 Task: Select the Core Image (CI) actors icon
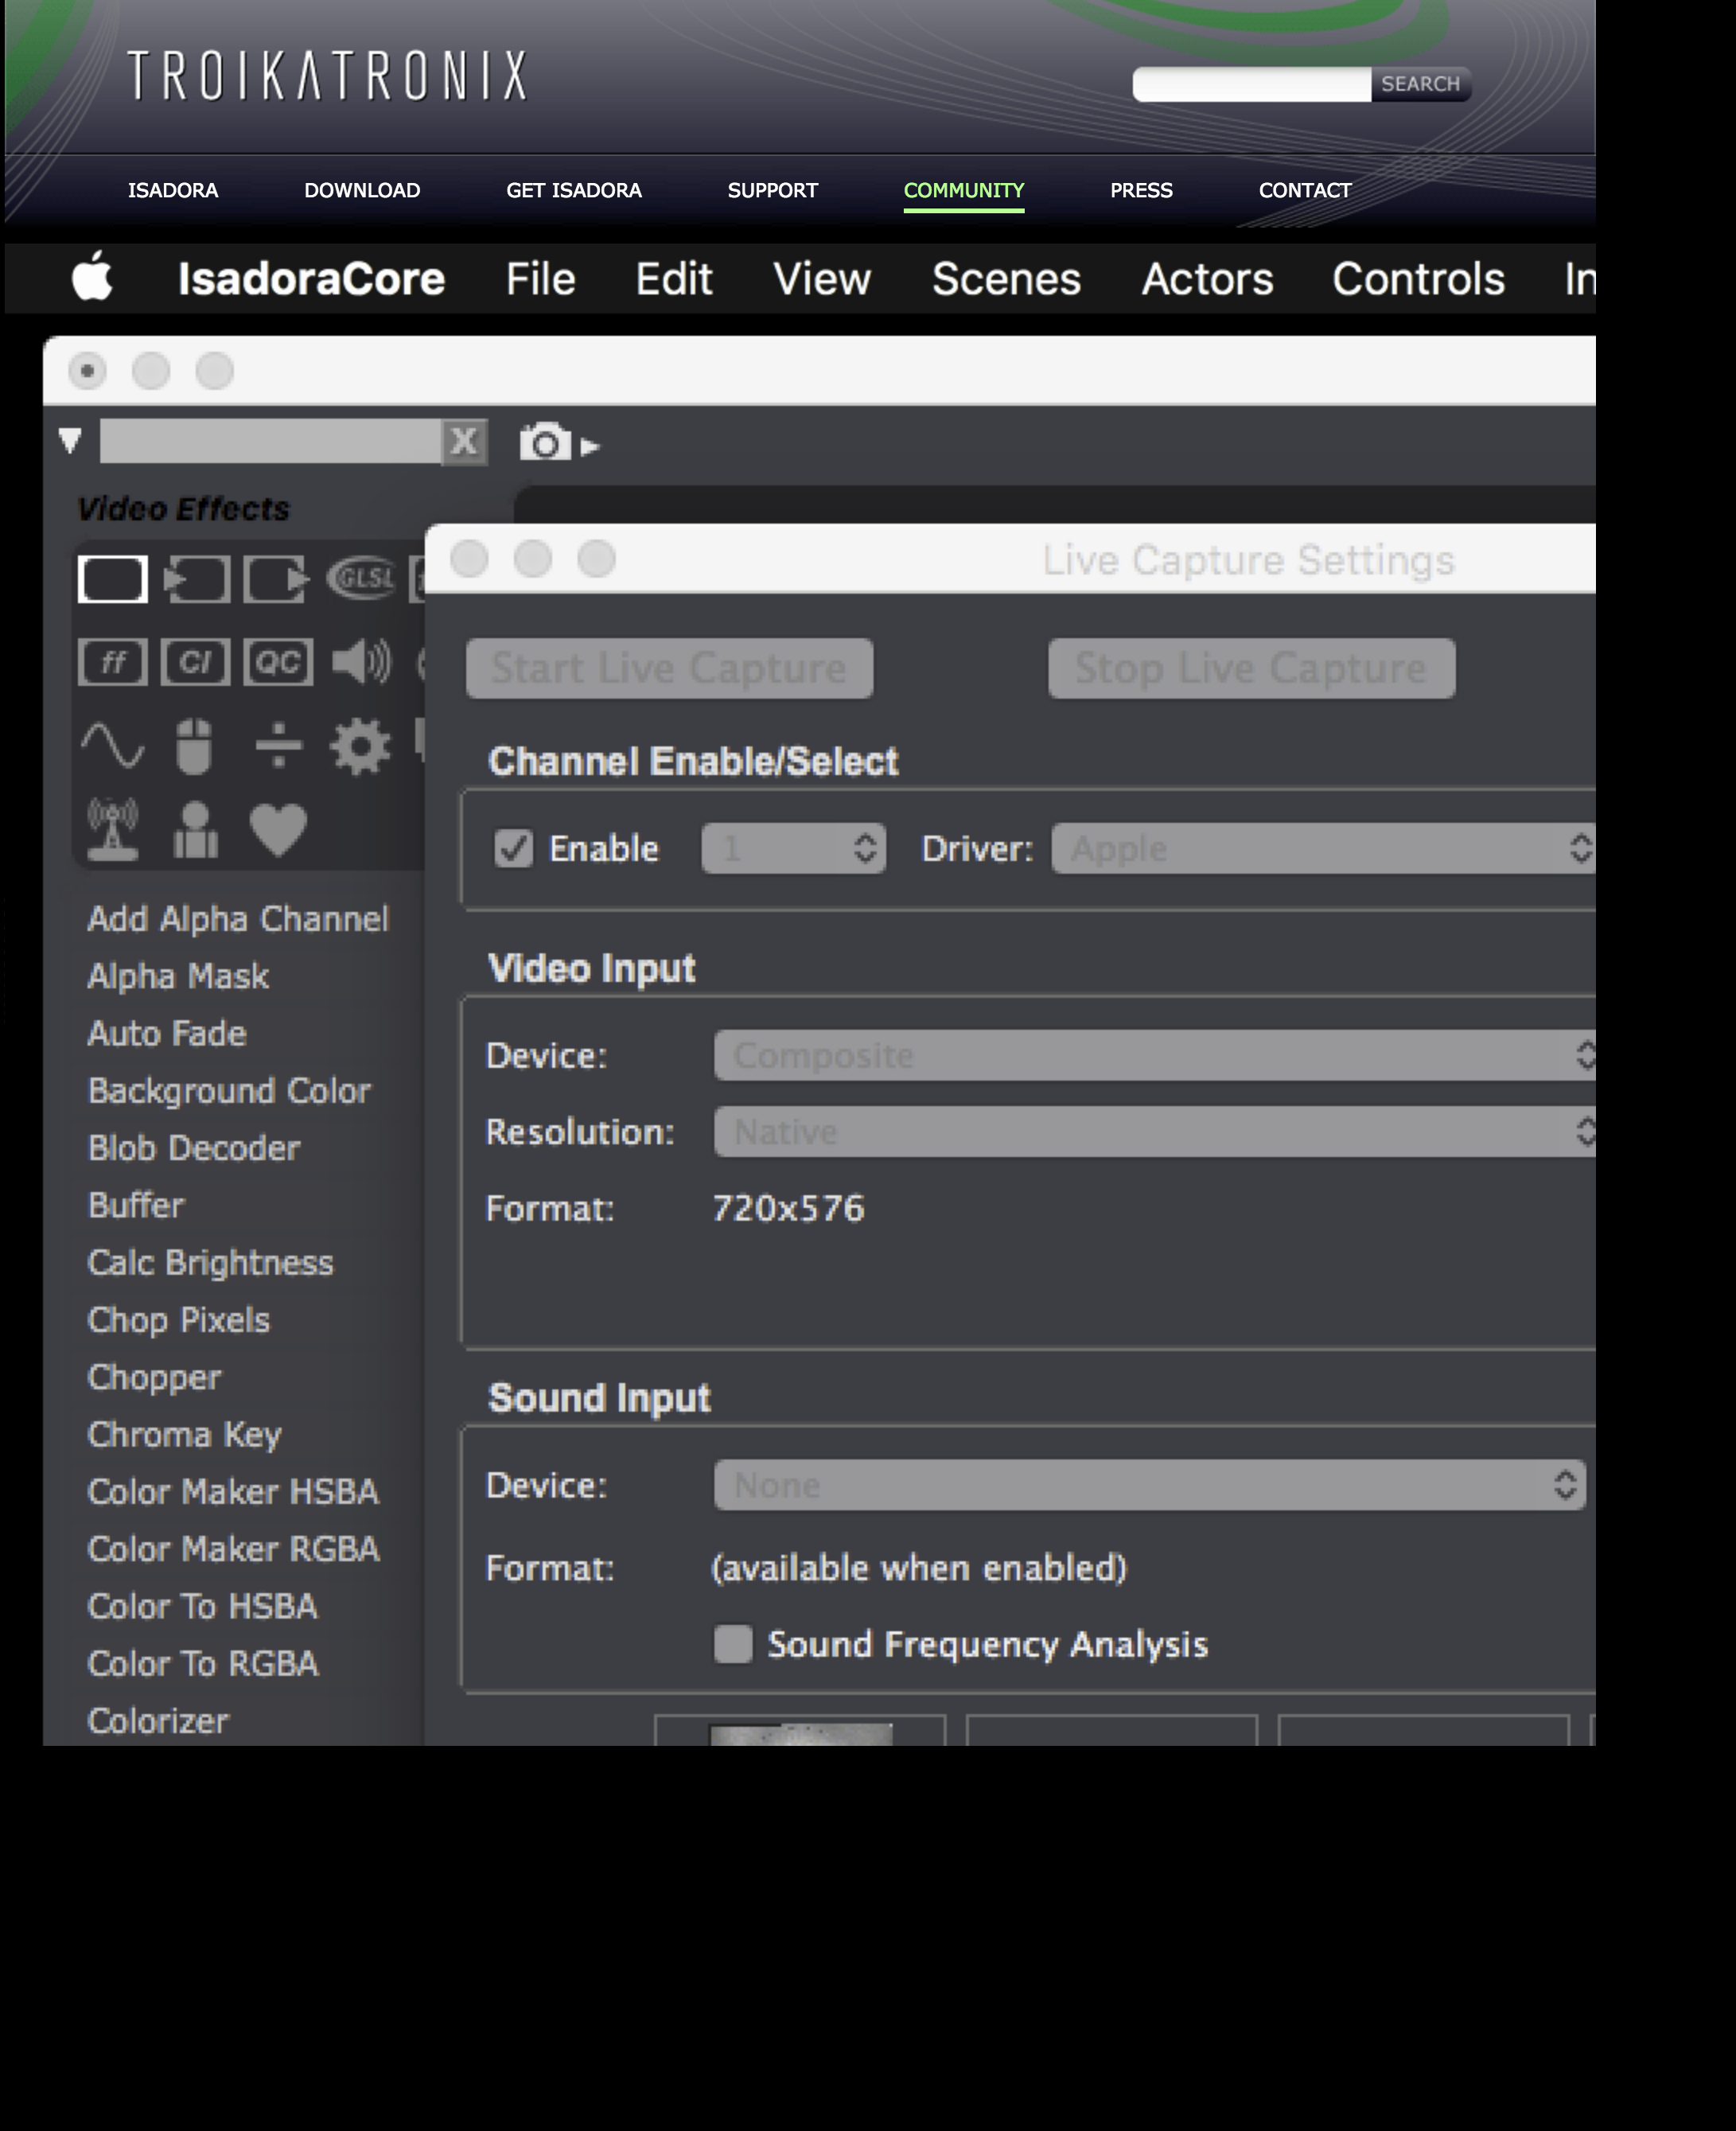coord(195,662)
